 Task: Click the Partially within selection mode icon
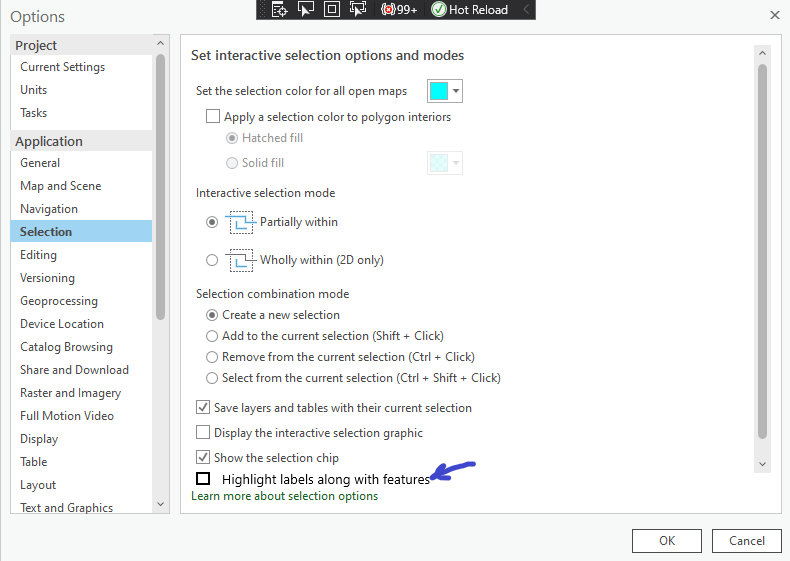241,222
